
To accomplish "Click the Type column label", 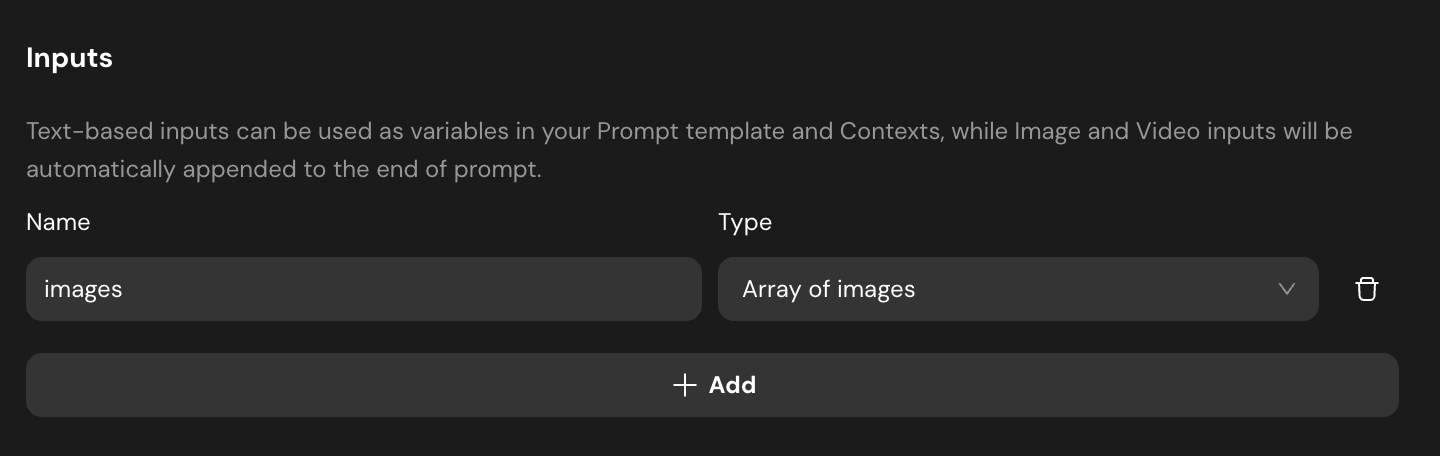I will tap(745, 222).
